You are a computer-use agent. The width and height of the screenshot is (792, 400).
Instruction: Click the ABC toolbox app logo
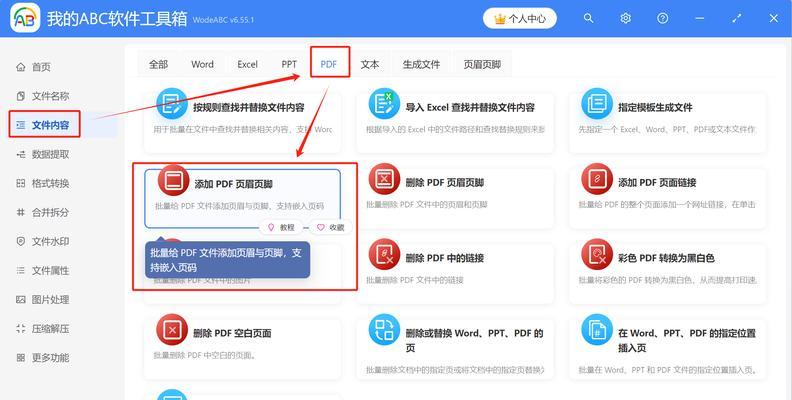pyautogui.click(x=25, y=18)
